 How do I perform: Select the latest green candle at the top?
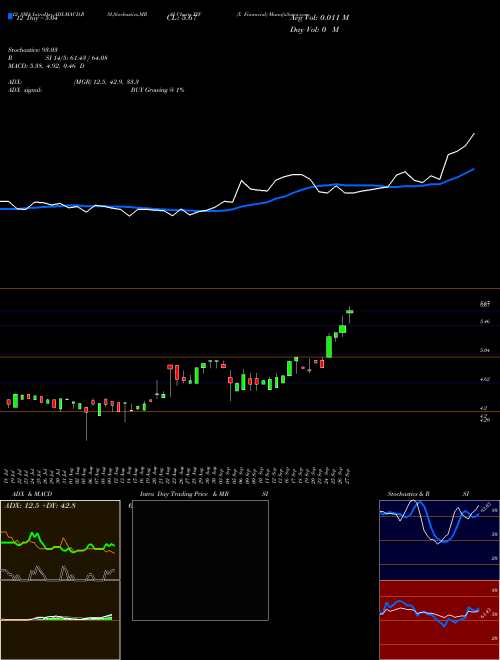coord(349,311)
